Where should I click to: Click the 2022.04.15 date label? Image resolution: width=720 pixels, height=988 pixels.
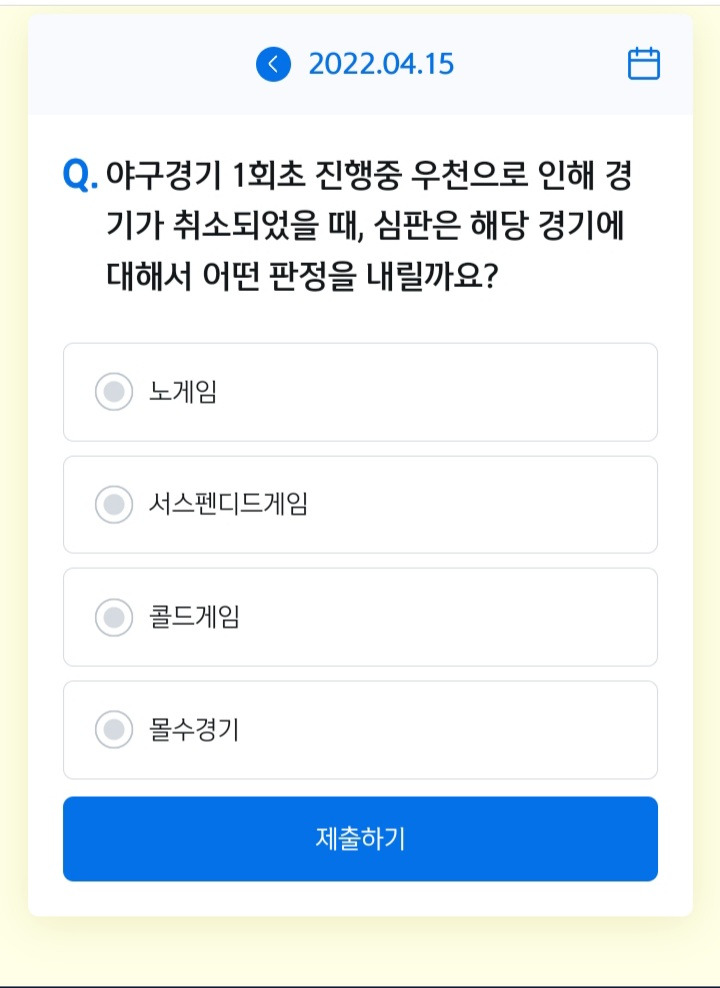tap(381, 64)
